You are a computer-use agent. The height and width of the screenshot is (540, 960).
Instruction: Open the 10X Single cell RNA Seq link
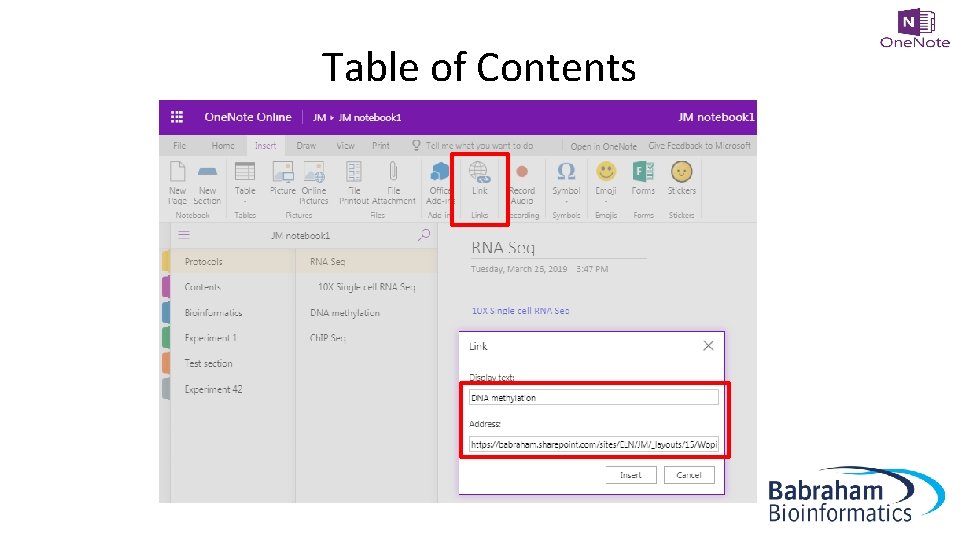pos(520,310)
